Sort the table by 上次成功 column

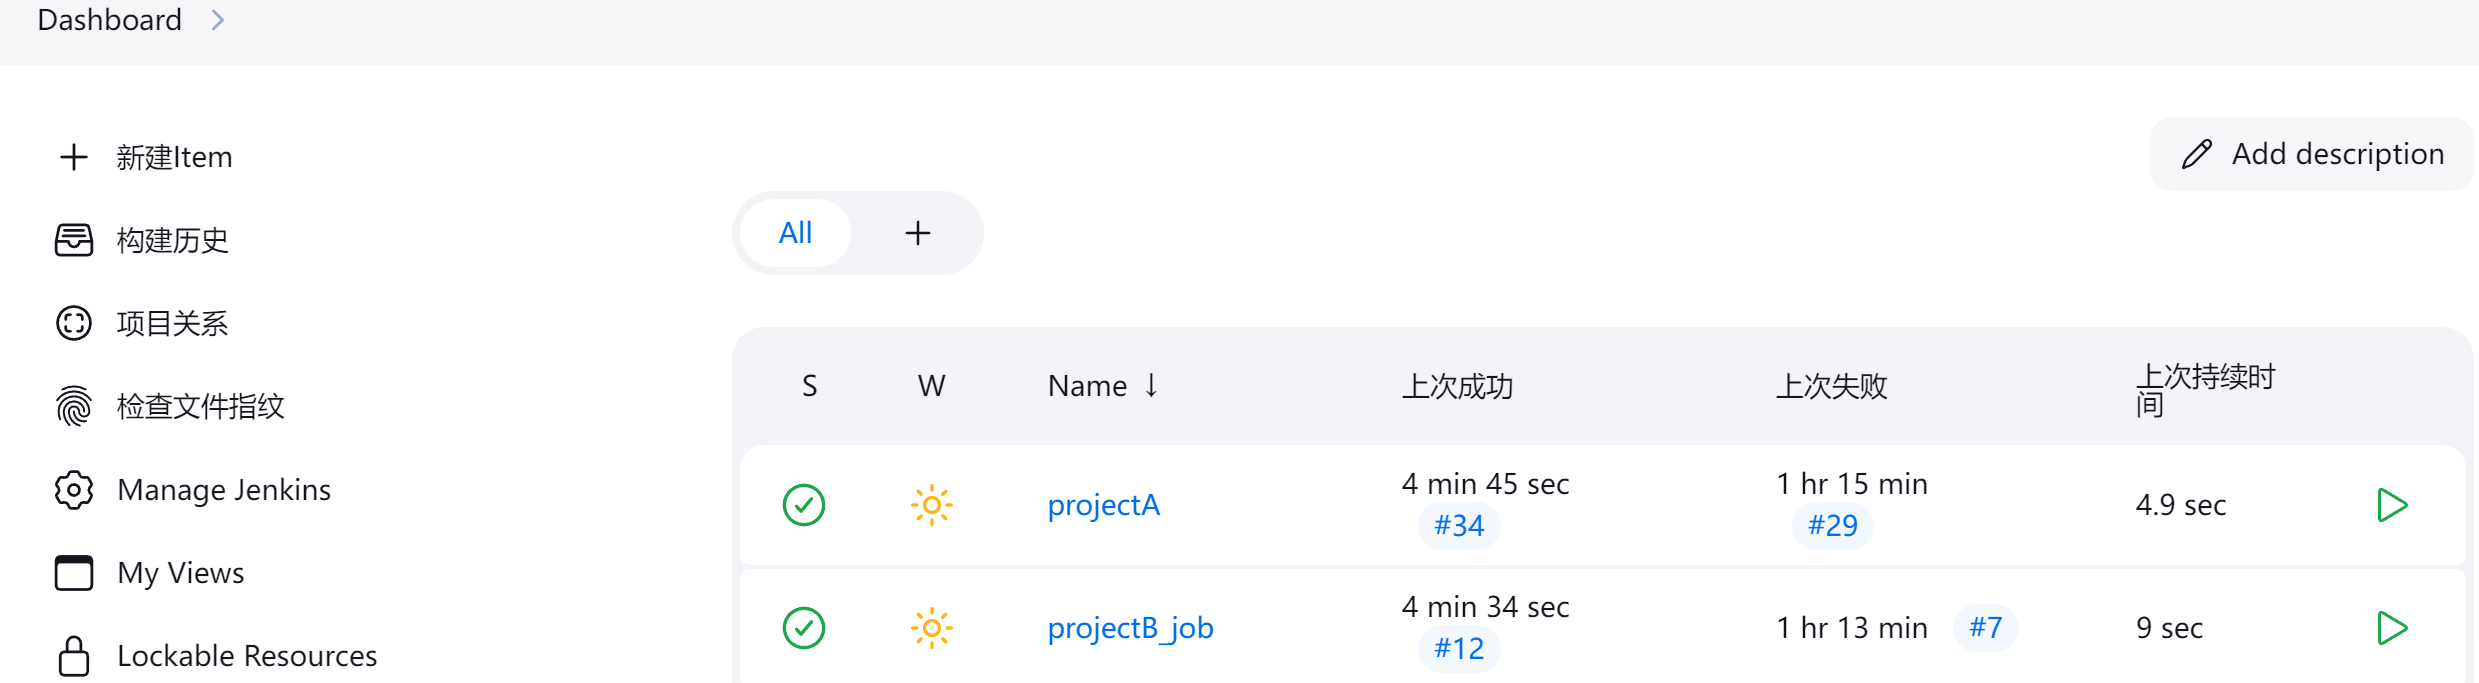(1457, 386)
